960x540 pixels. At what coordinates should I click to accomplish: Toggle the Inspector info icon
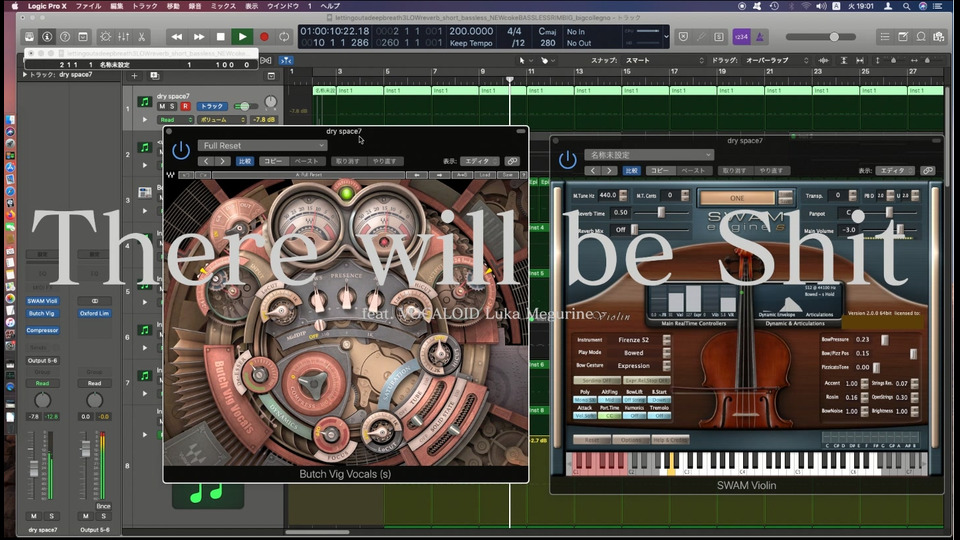click(x=47, y=37)
